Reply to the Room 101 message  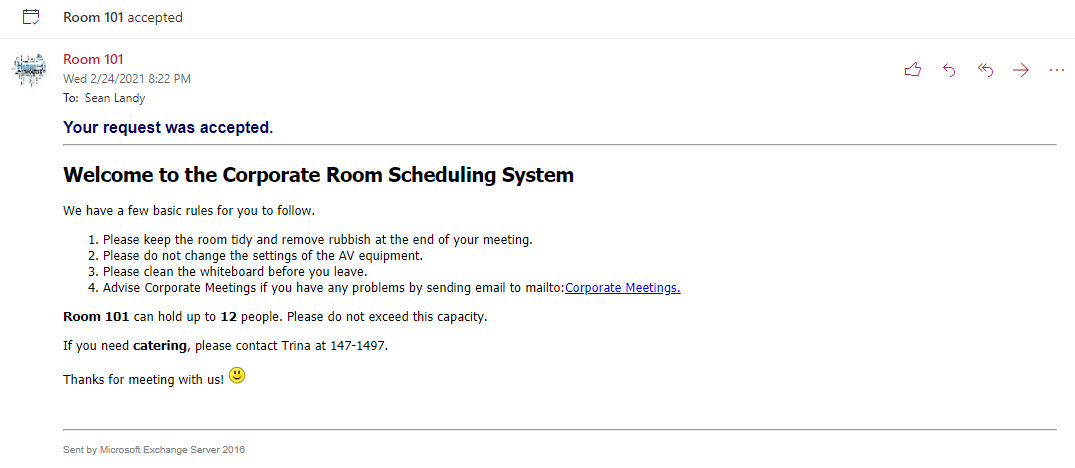[x=949, y=70]
